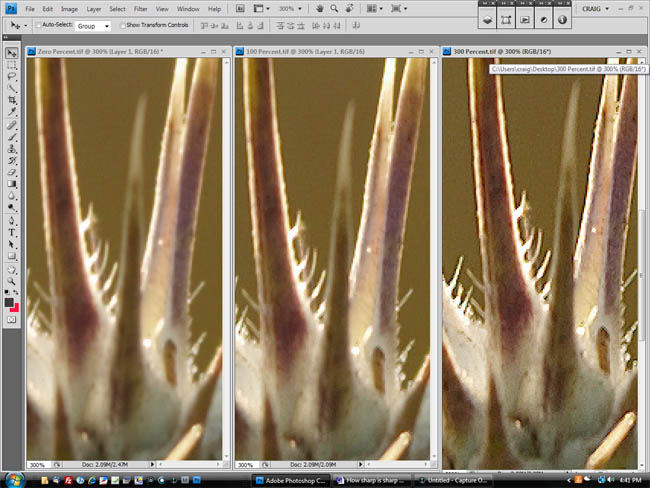The image size is (650, 488).
Task: Expand status info arrow in 100 Percent window
Action: (x=361, y=464)
